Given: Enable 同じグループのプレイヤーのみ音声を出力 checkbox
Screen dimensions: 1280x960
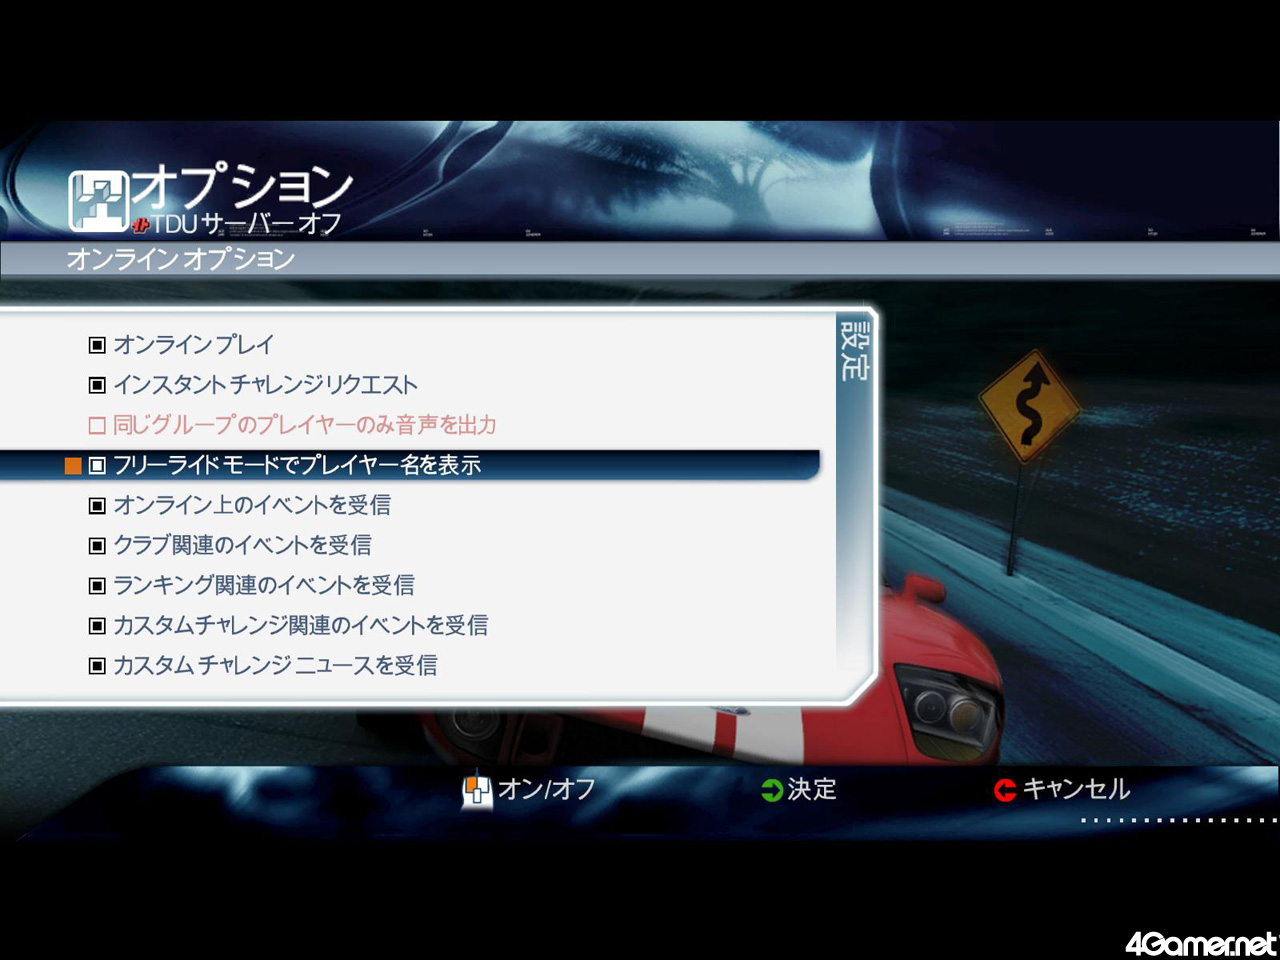Looking at the screenshot, I should (97, 425).
